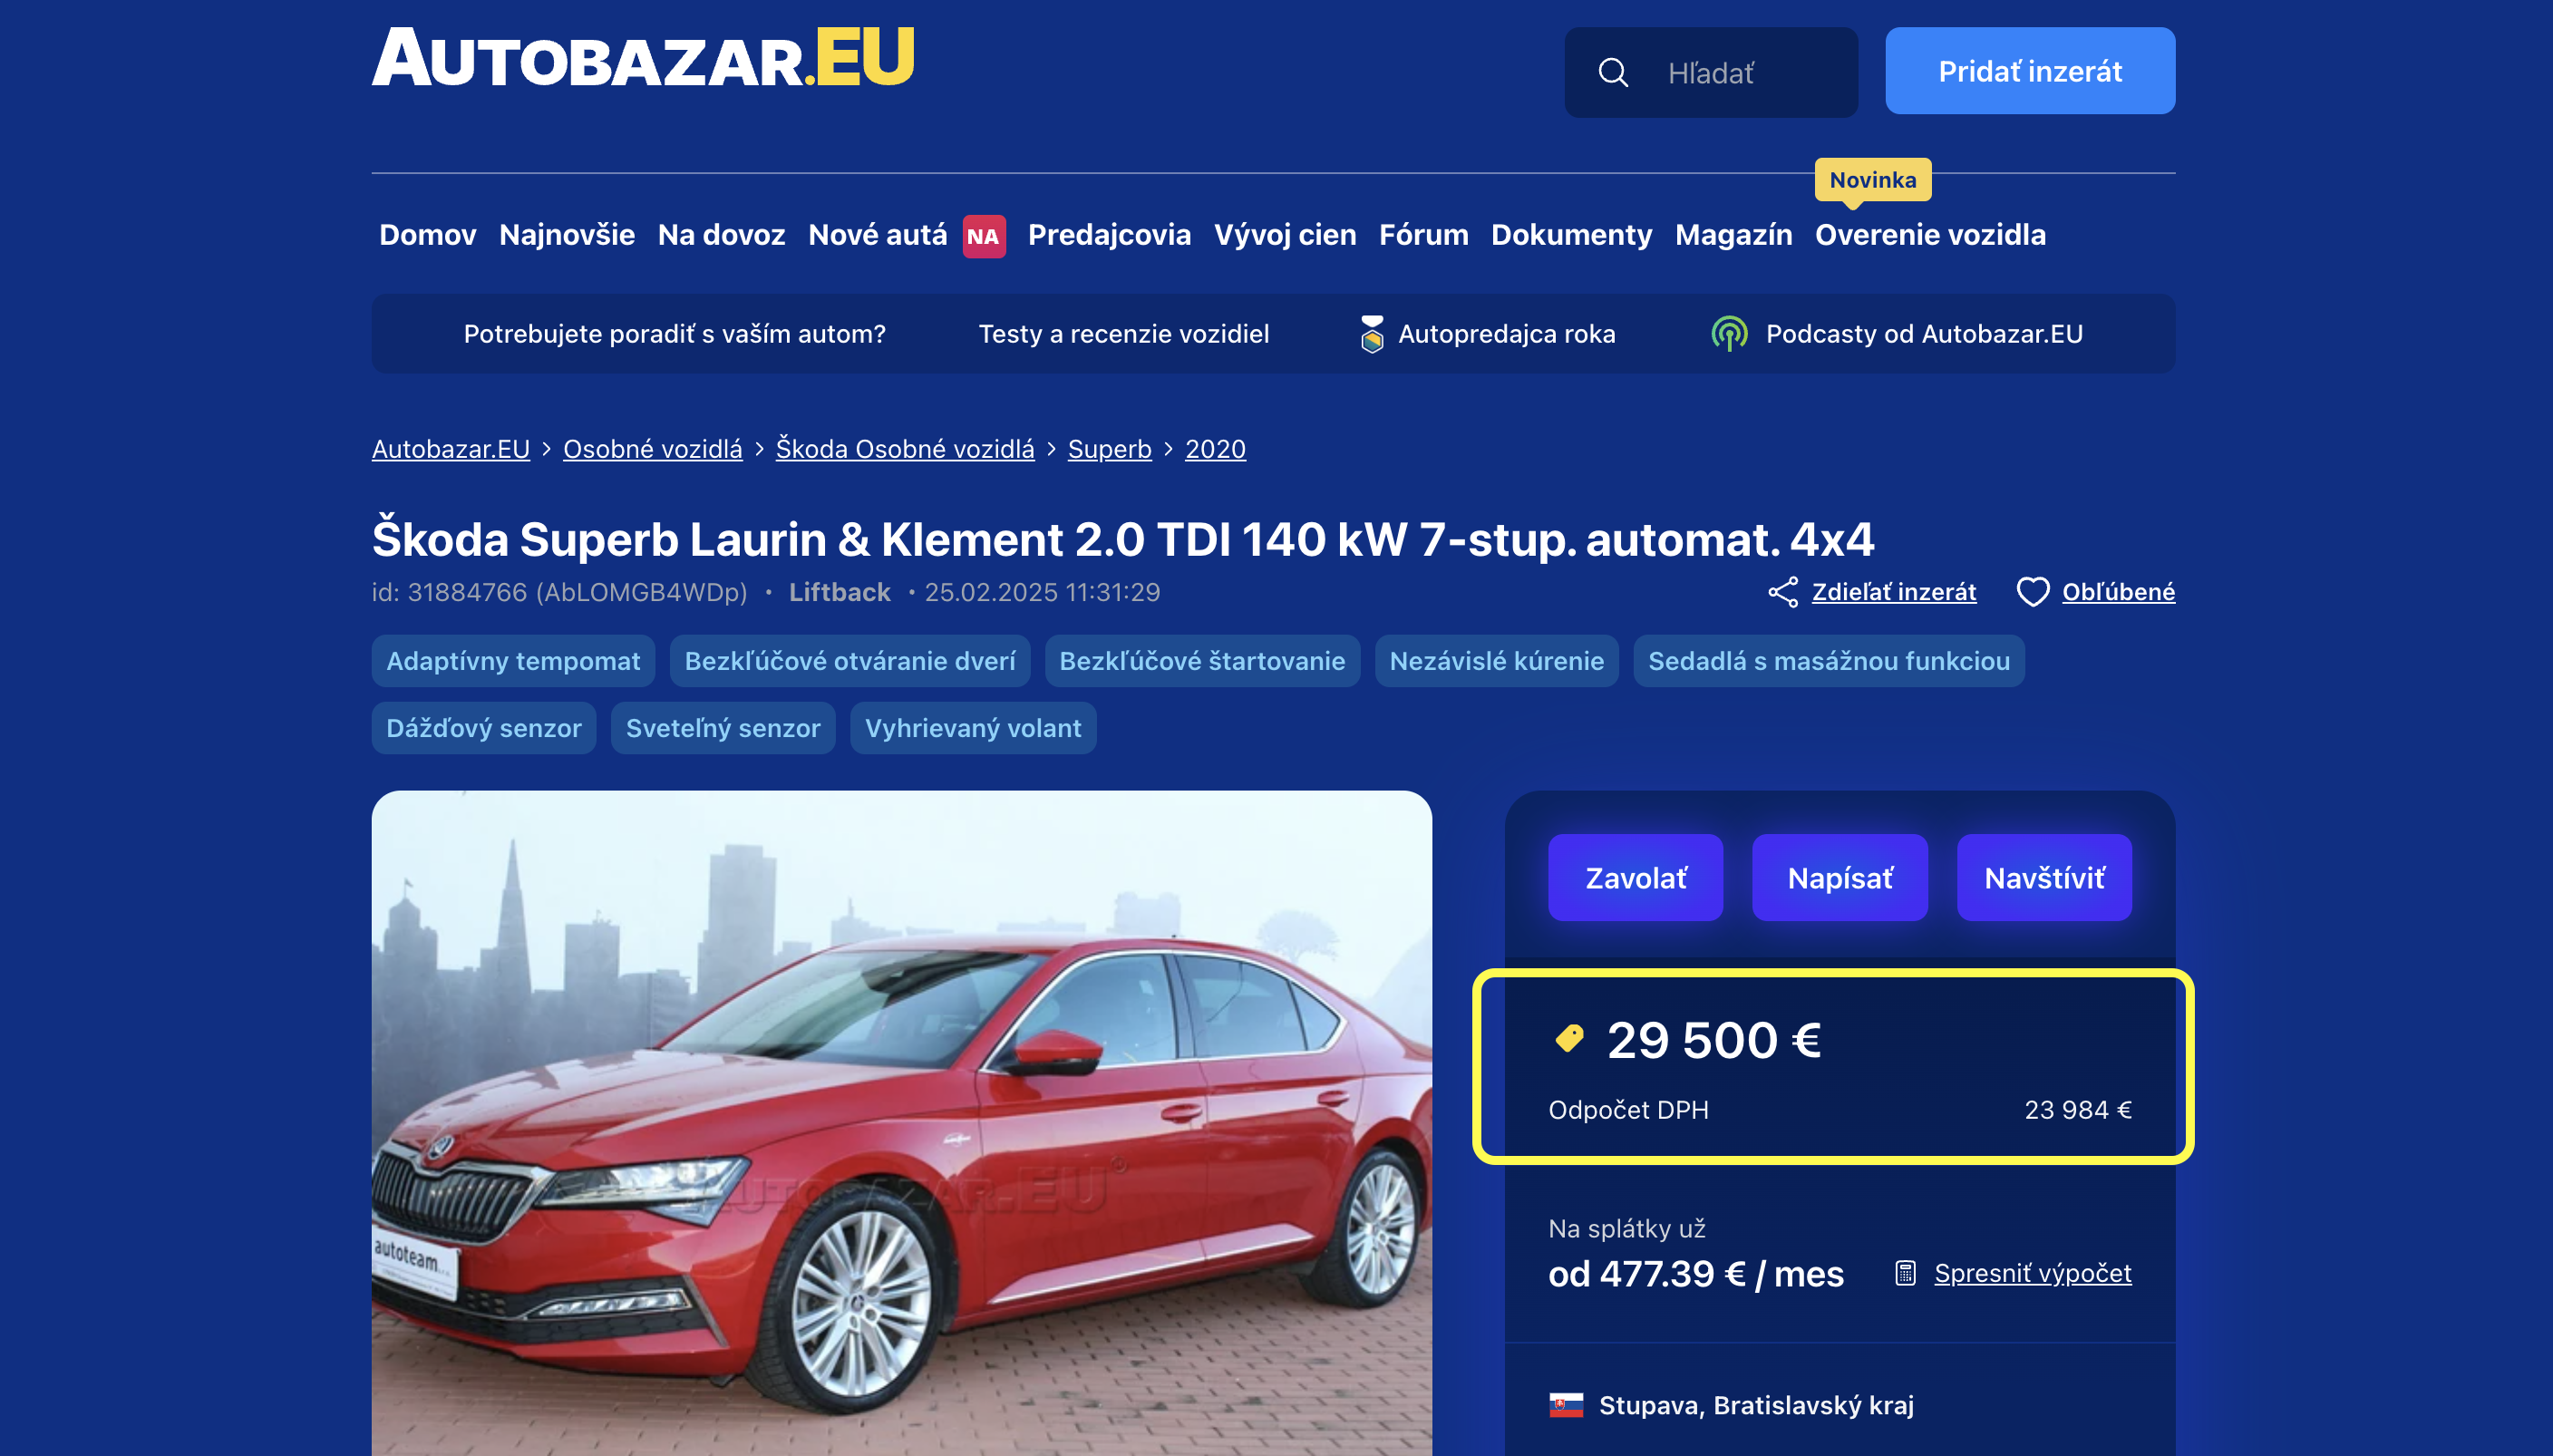Open Testy a recenzie vozidiel link
This screenshot has height=1456, width=2553.
tap(1124, 334)
